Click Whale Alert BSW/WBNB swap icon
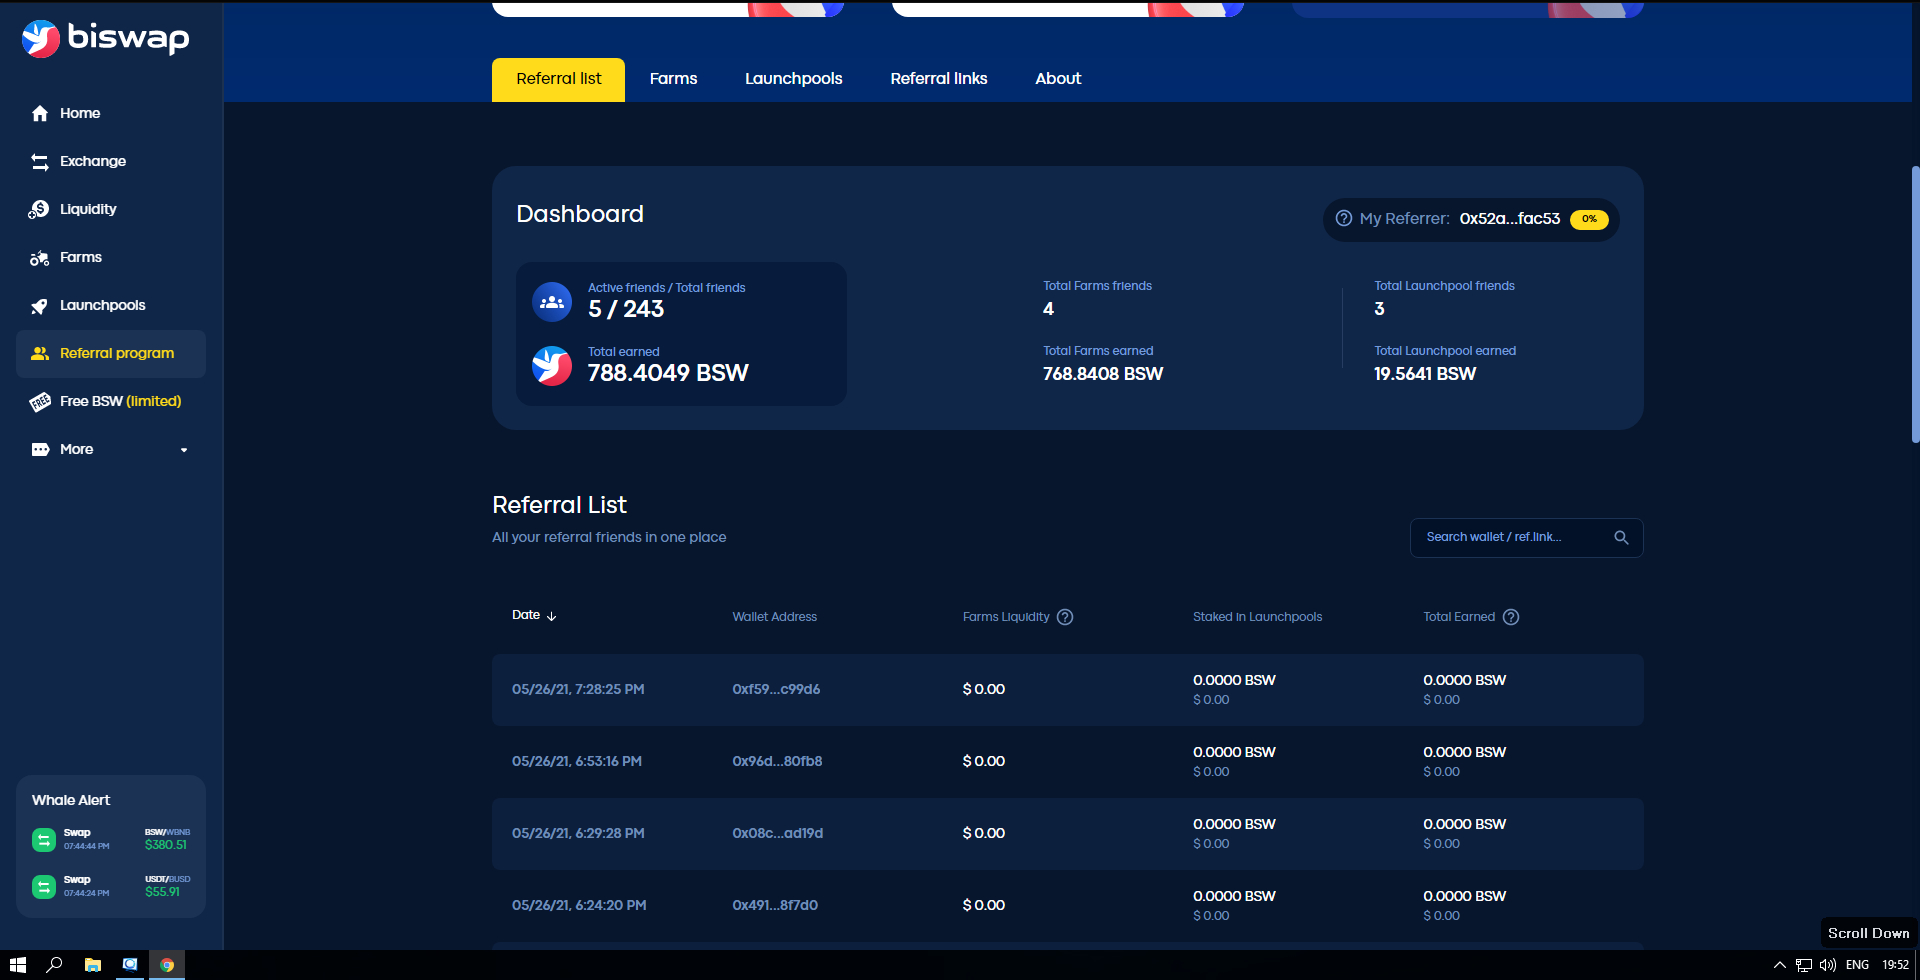Image resolution: width=1920 pixels, height=980 pixels. click(44, 840)
